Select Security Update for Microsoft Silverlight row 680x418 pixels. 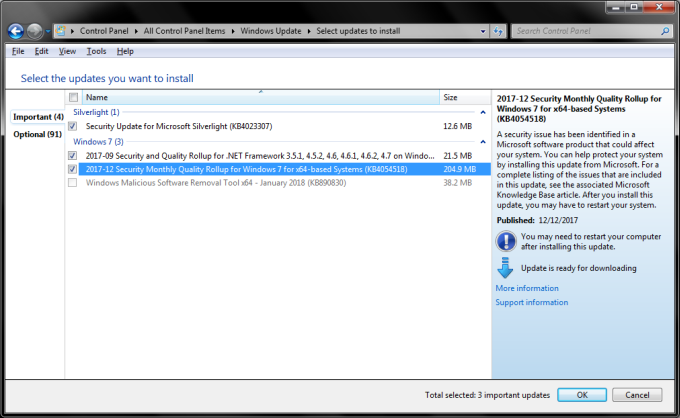[x=278, y=126]
